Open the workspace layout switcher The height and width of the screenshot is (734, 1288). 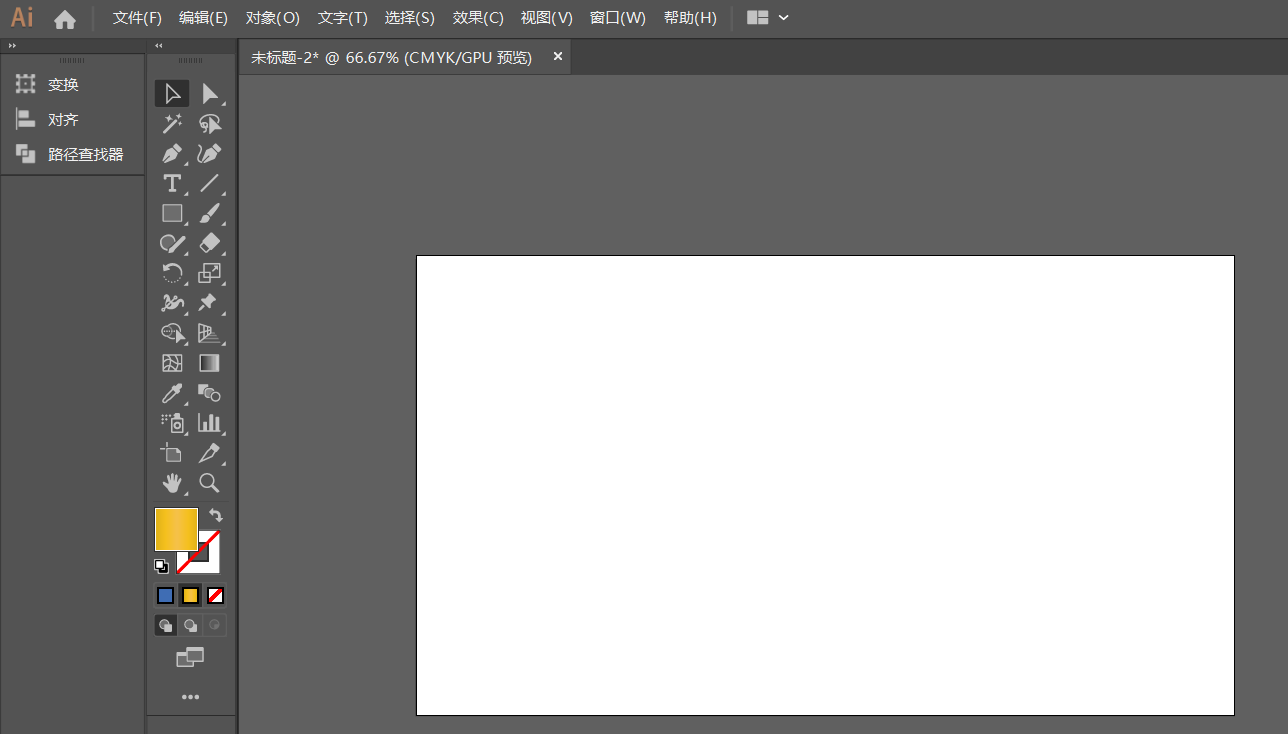[x=758, y=18]
